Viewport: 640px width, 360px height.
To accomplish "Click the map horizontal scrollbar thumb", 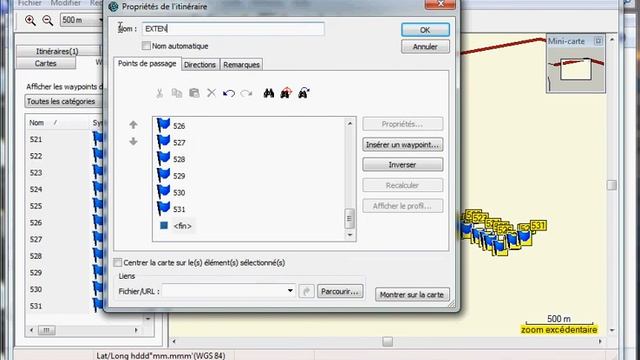I will click(387, 341).
